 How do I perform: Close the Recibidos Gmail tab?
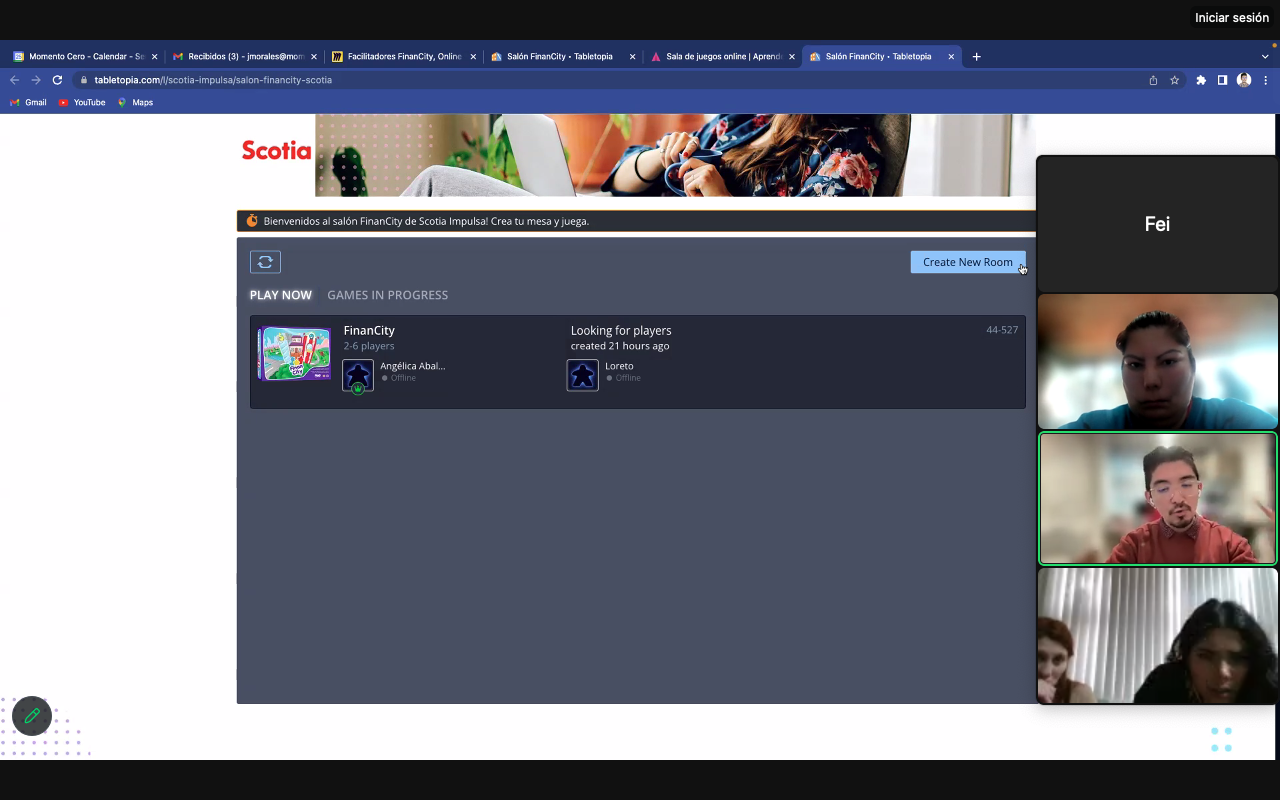(x=313, y=57)
